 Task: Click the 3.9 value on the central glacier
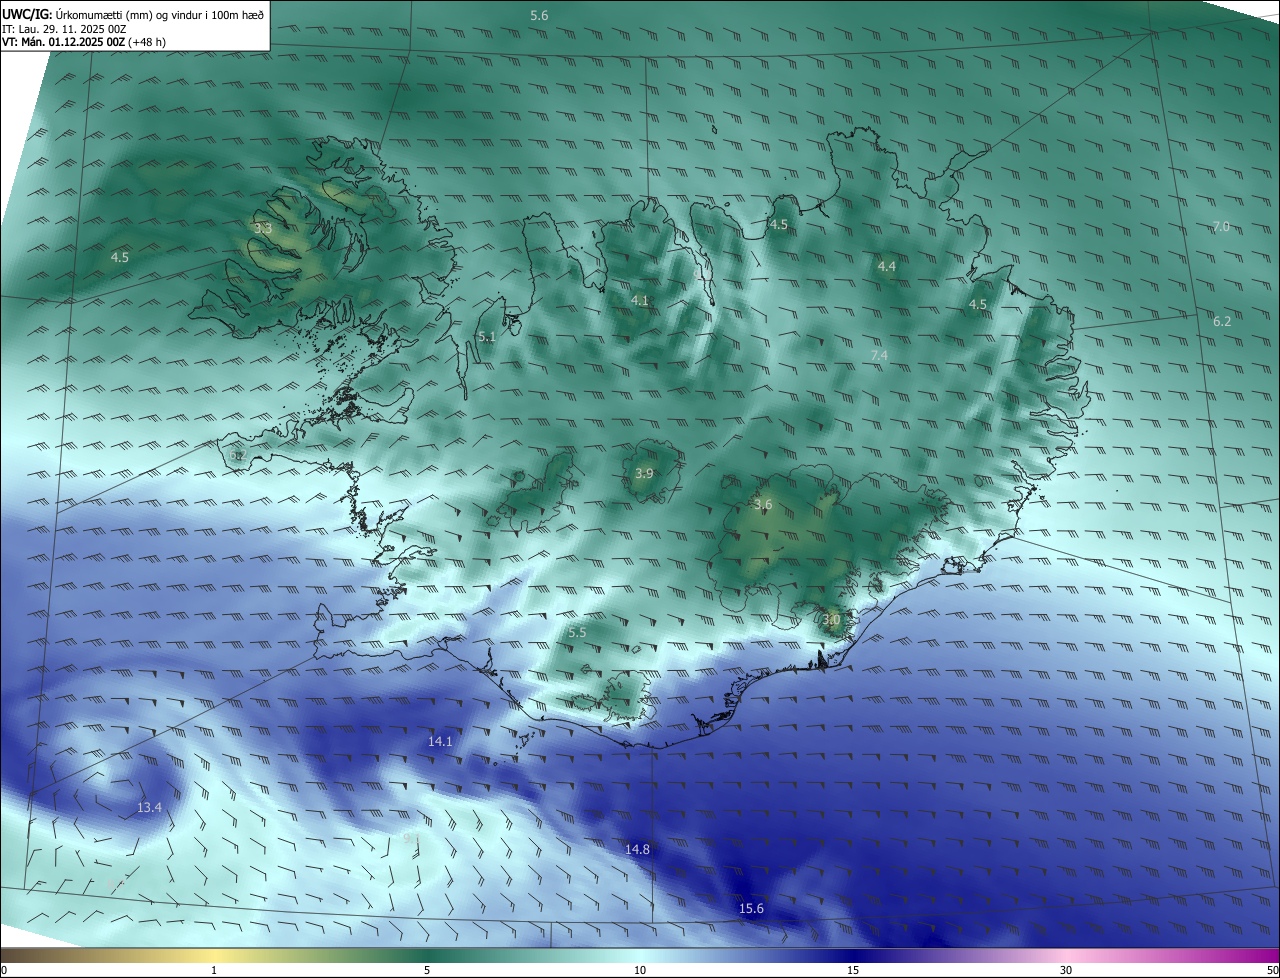[x=644, y=474]
